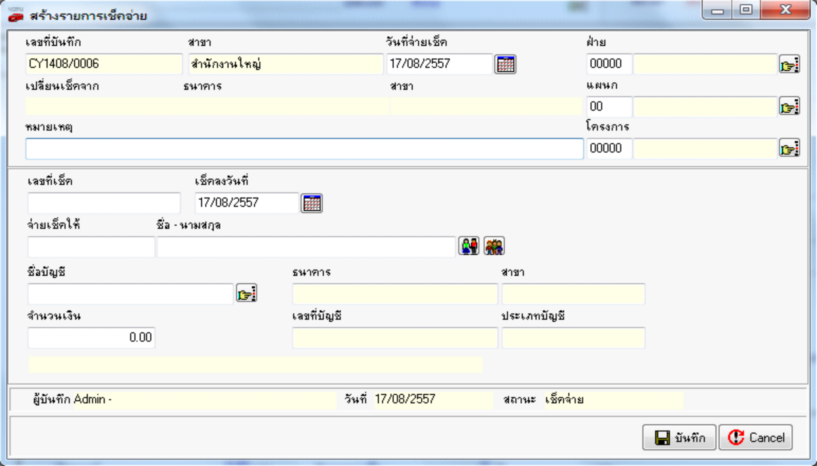The width and height of the screenshot is (817, 466).
Task: Click the ธนาคาร bank field beside ชื่อบัญชี
Action: point(394,294)
